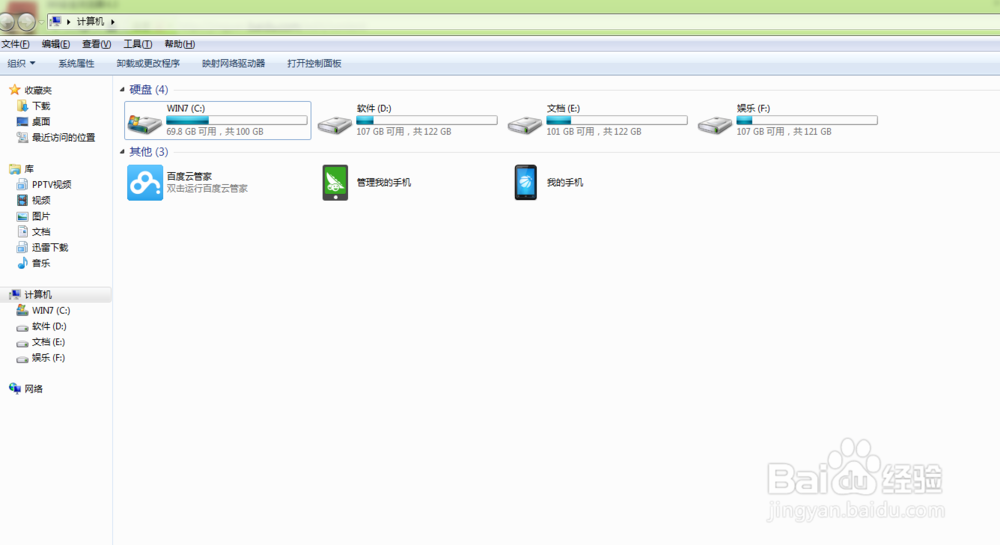Viewport: 1000px width, 545px height.
Task: Click the WIN7 (C:) icon in navigation tree
Action: click(x=23, y=310)
